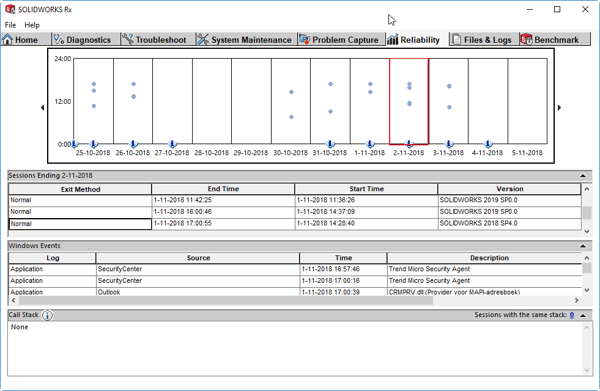Image resolution: width=600 pixels, height=391 pixels.
Task: Click CRMPRV.dll description cell
Action: (484, 292)
